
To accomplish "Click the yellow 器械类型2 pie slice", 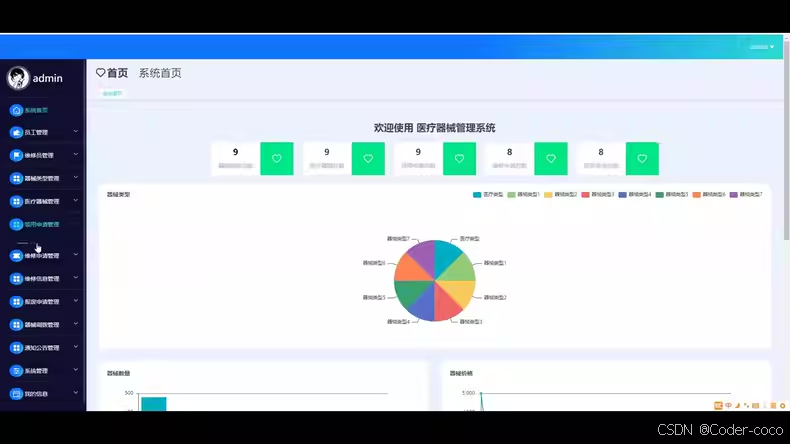I will [460, 293].
